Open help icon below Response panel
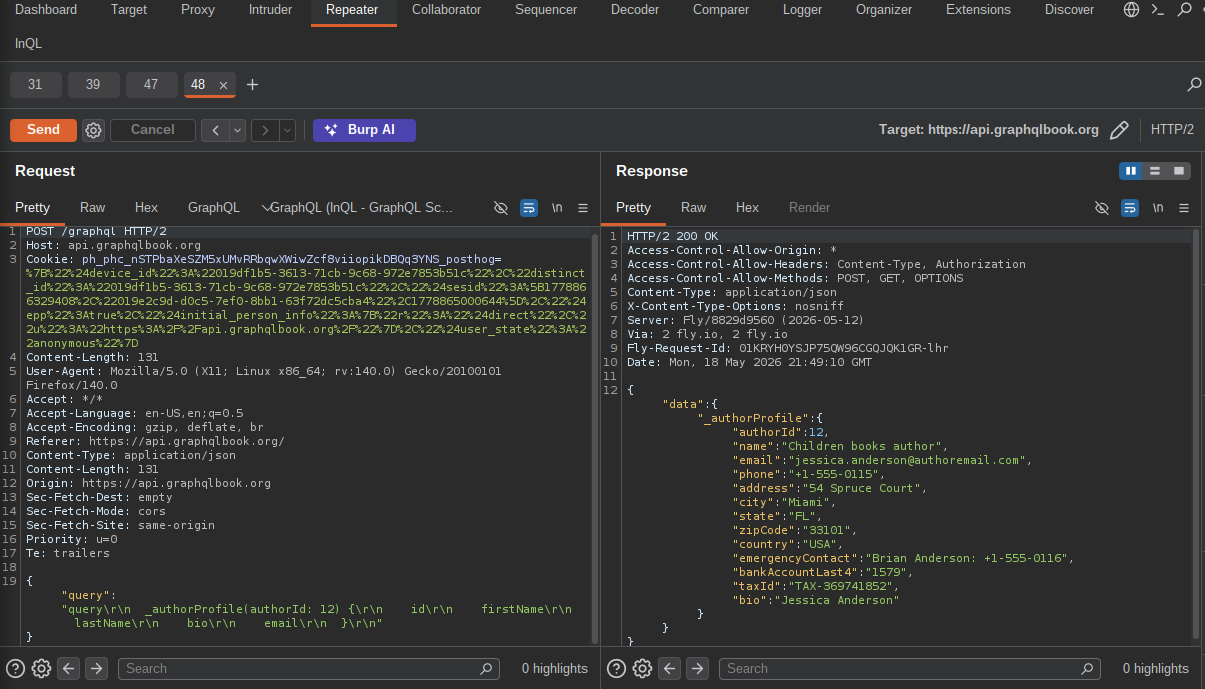The width and height of the screenshot is (1205, 689). tap(616, 668)
